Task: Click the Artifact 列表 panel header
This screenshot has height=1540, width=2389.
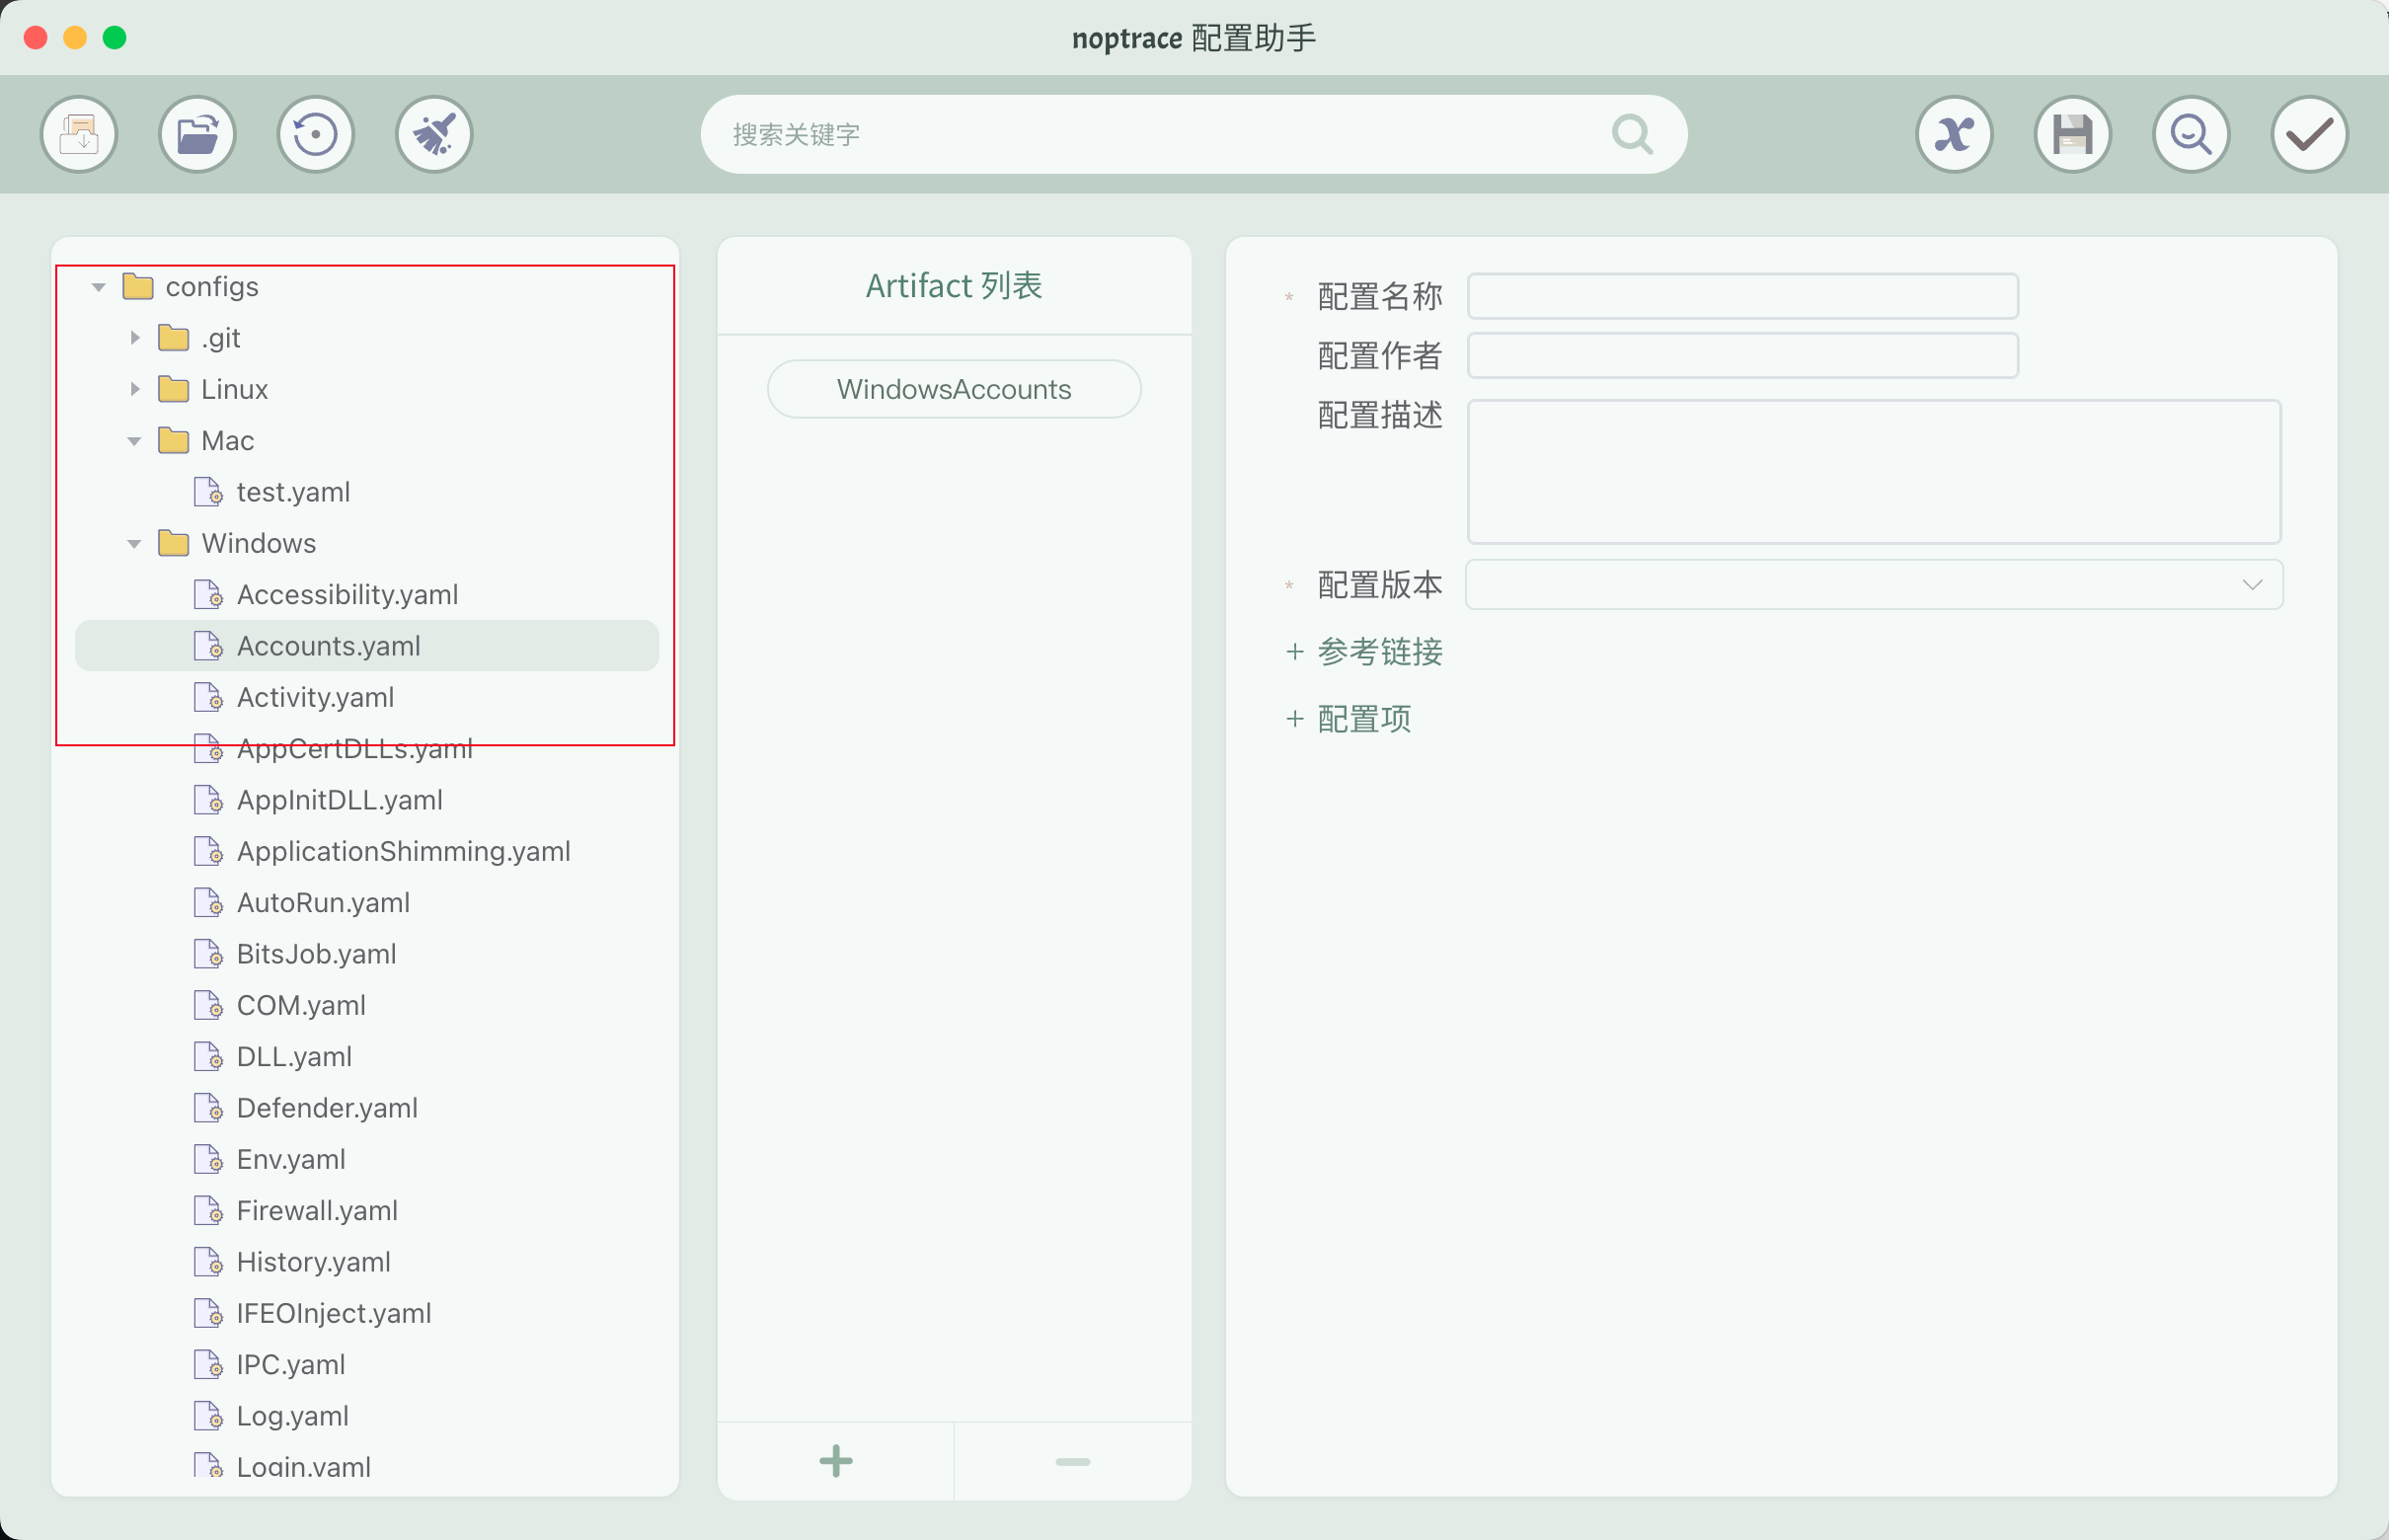Action: 953,285
